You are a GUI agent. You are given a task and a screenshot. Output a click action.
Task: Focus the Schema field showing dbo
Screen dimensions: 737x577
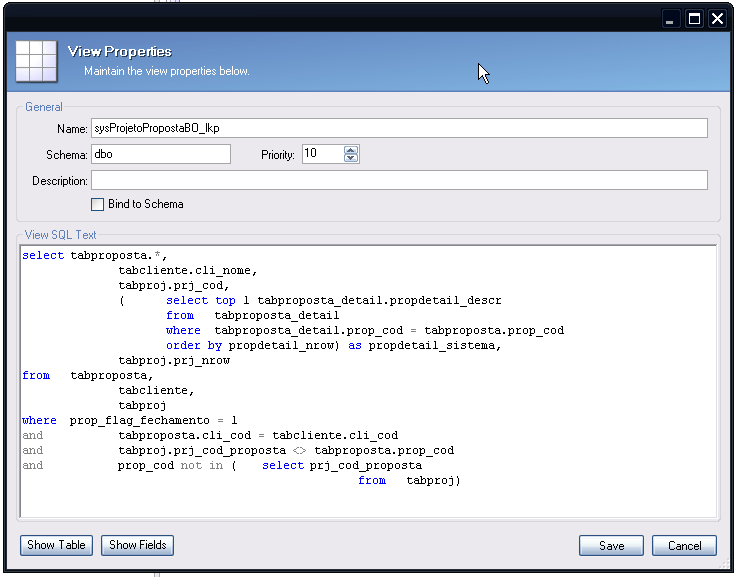tap(160, 154)
